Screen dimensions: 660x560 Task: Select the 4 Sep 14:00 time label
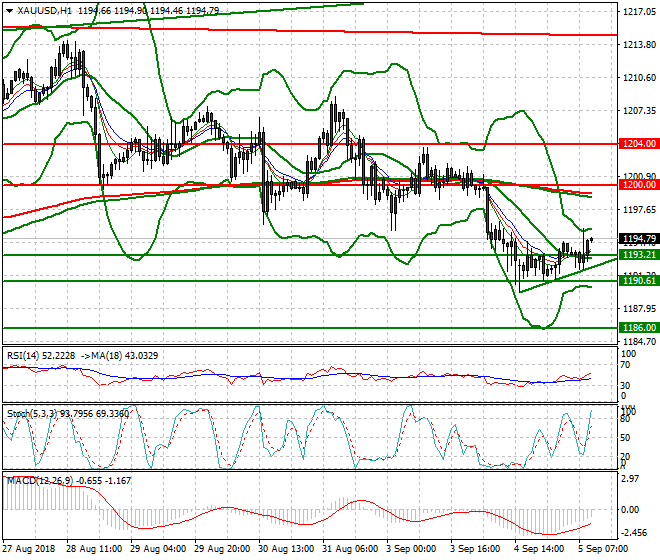tap(539, 549)
